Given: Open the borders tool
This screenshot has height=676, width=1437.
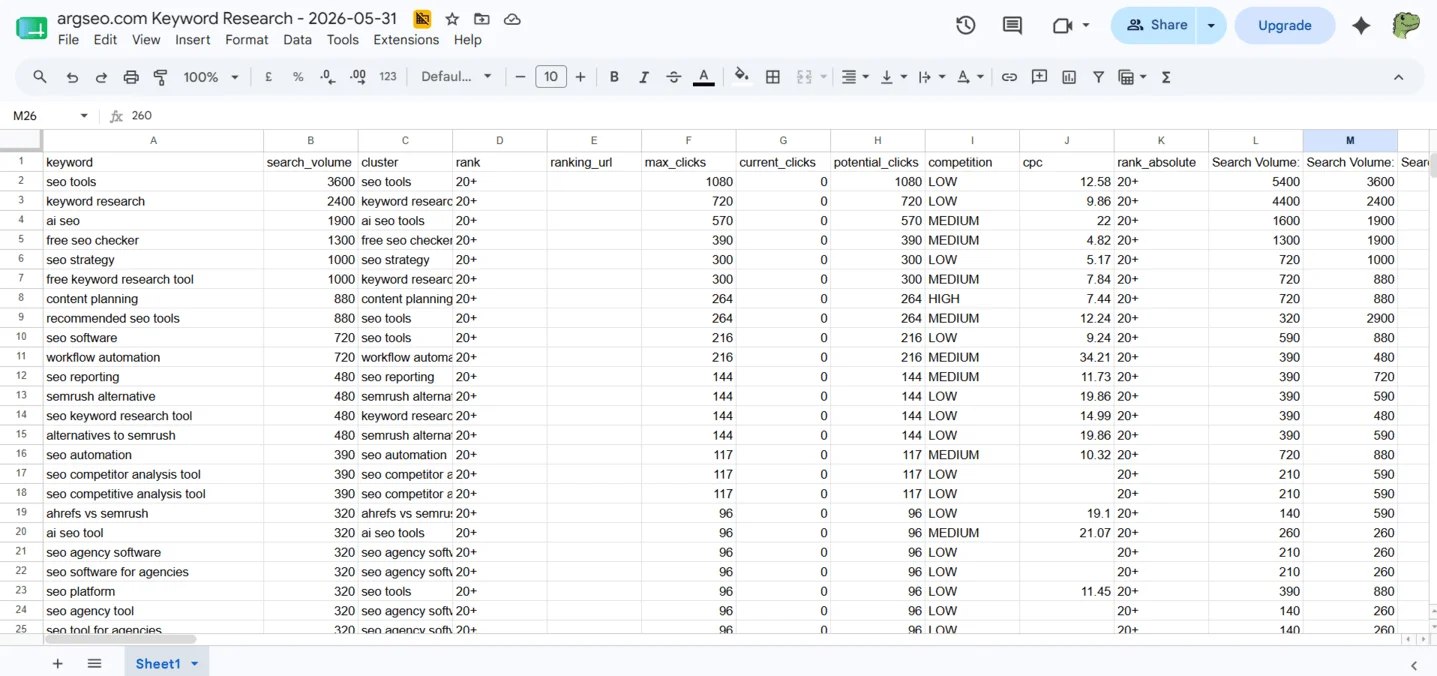Looking at the screenshot, I should pyautogui.click(x=773, y=77).
